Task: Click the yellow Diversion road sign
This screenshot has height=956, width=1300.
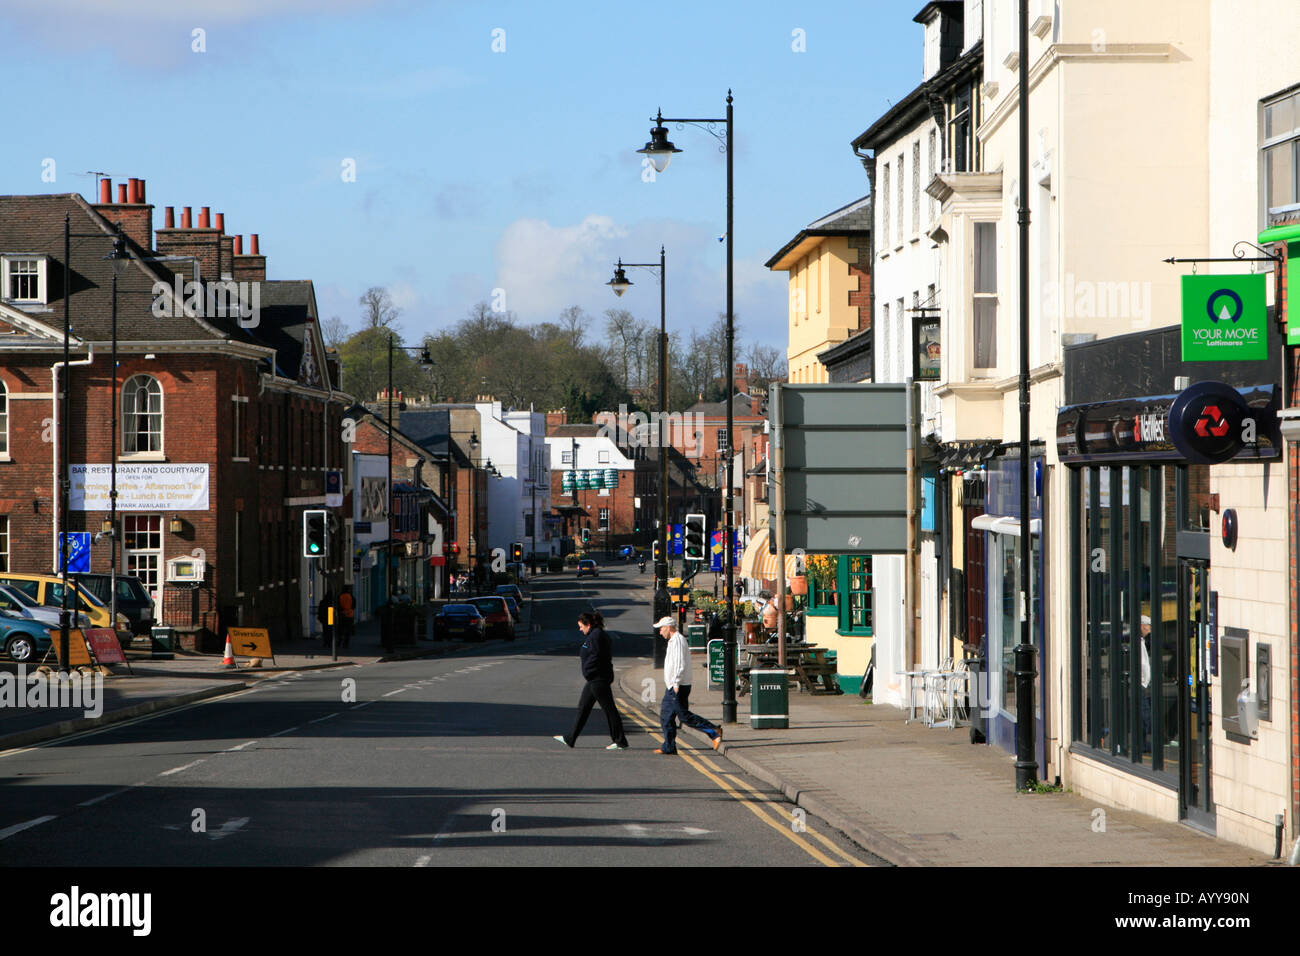Action: tap(249, 643)
